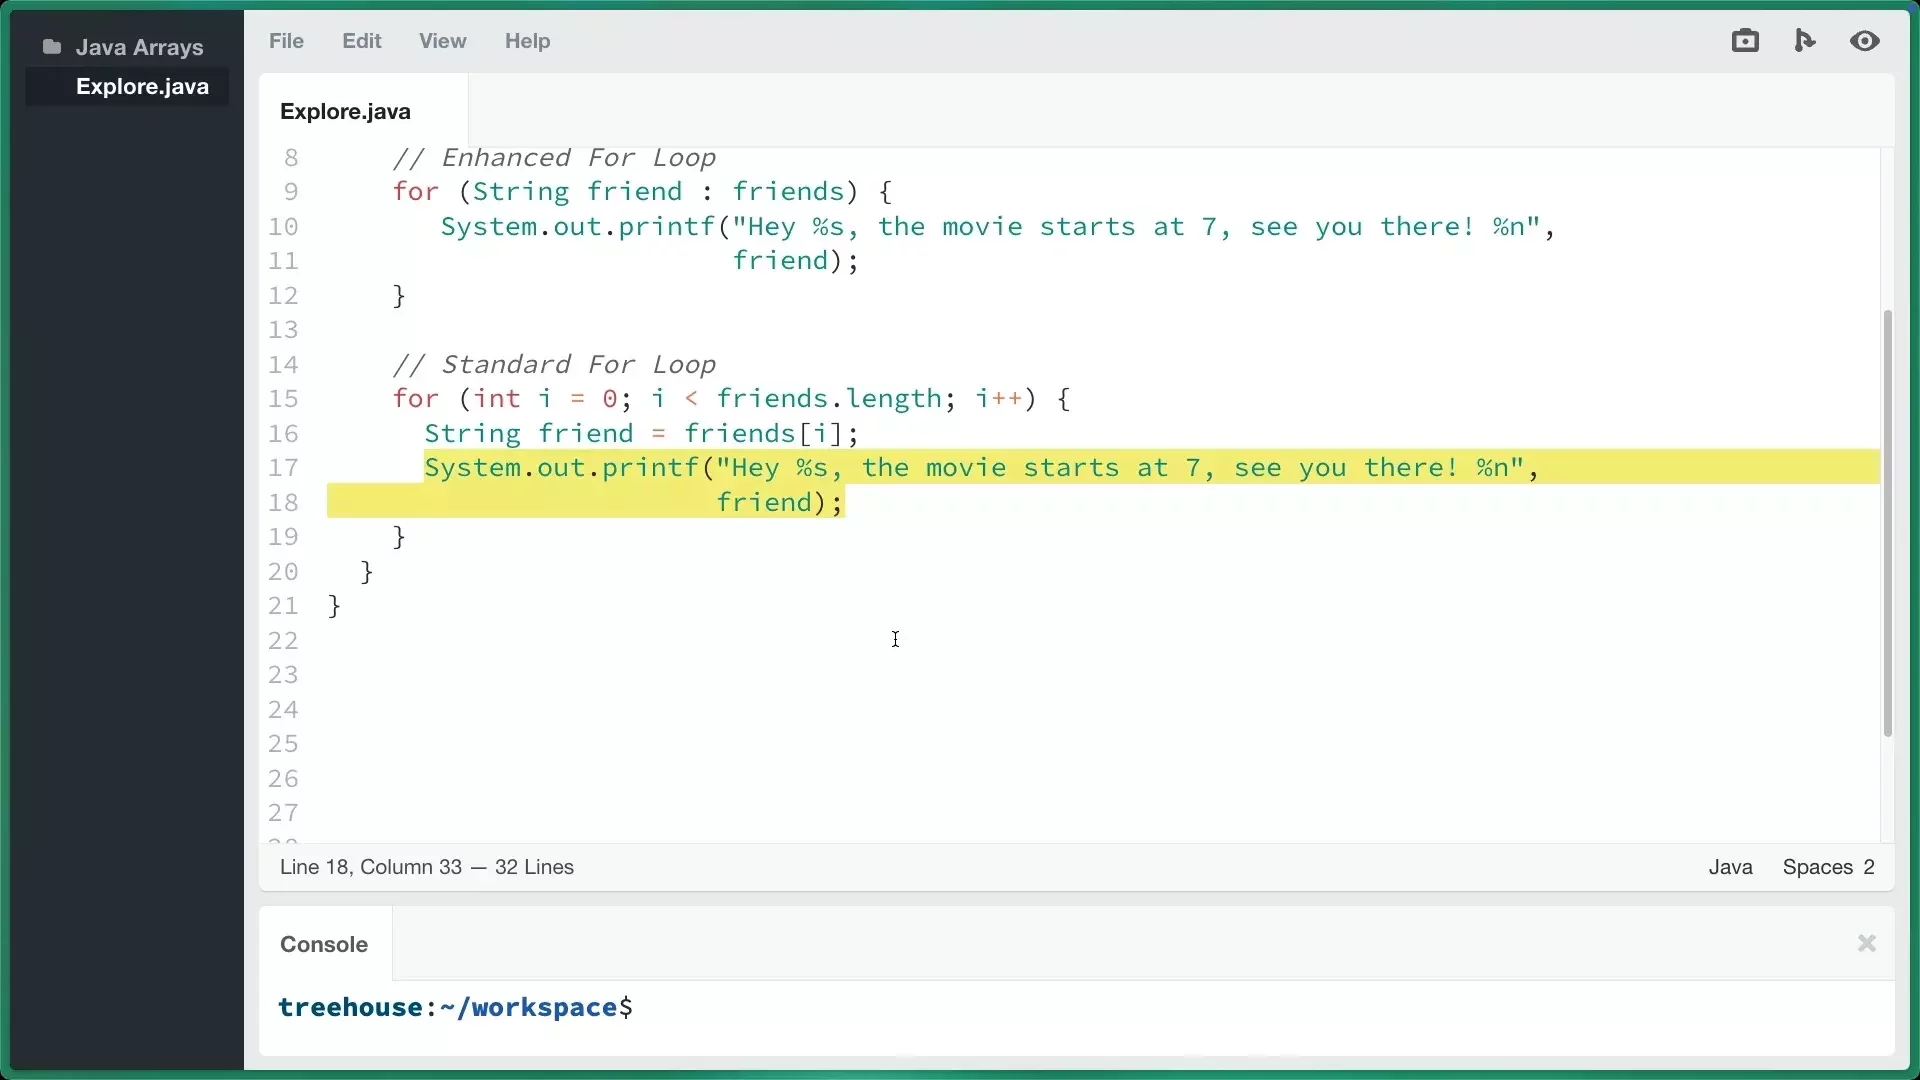Open the View menu

(443, 41)
